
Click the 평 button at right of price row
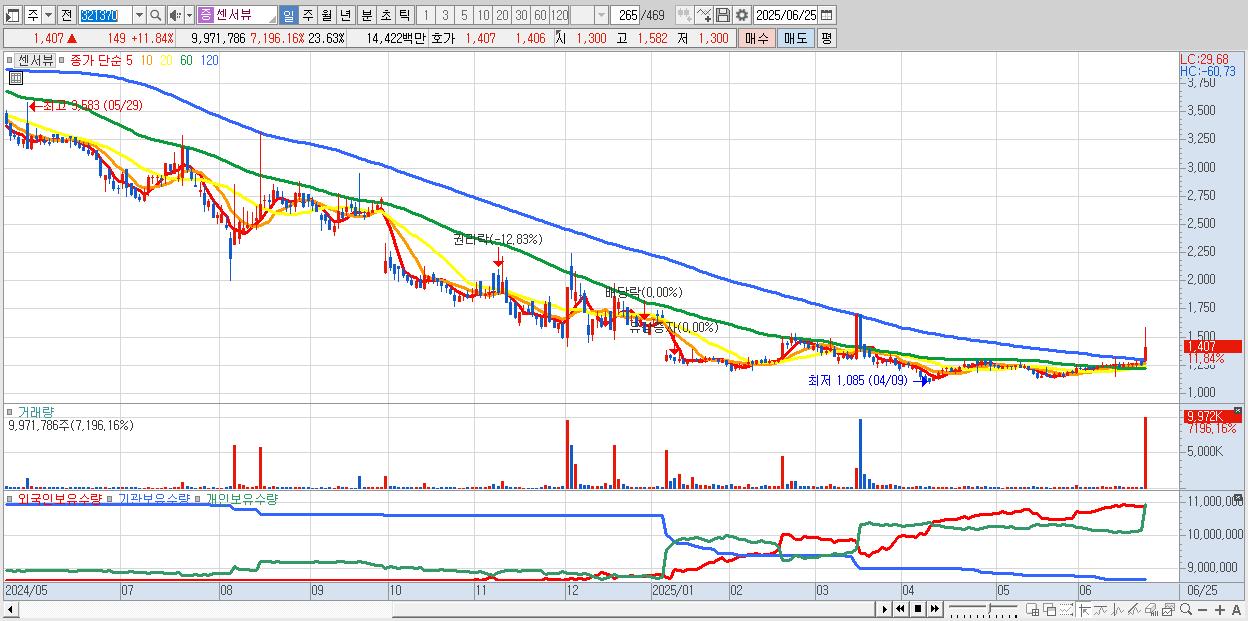826,38
